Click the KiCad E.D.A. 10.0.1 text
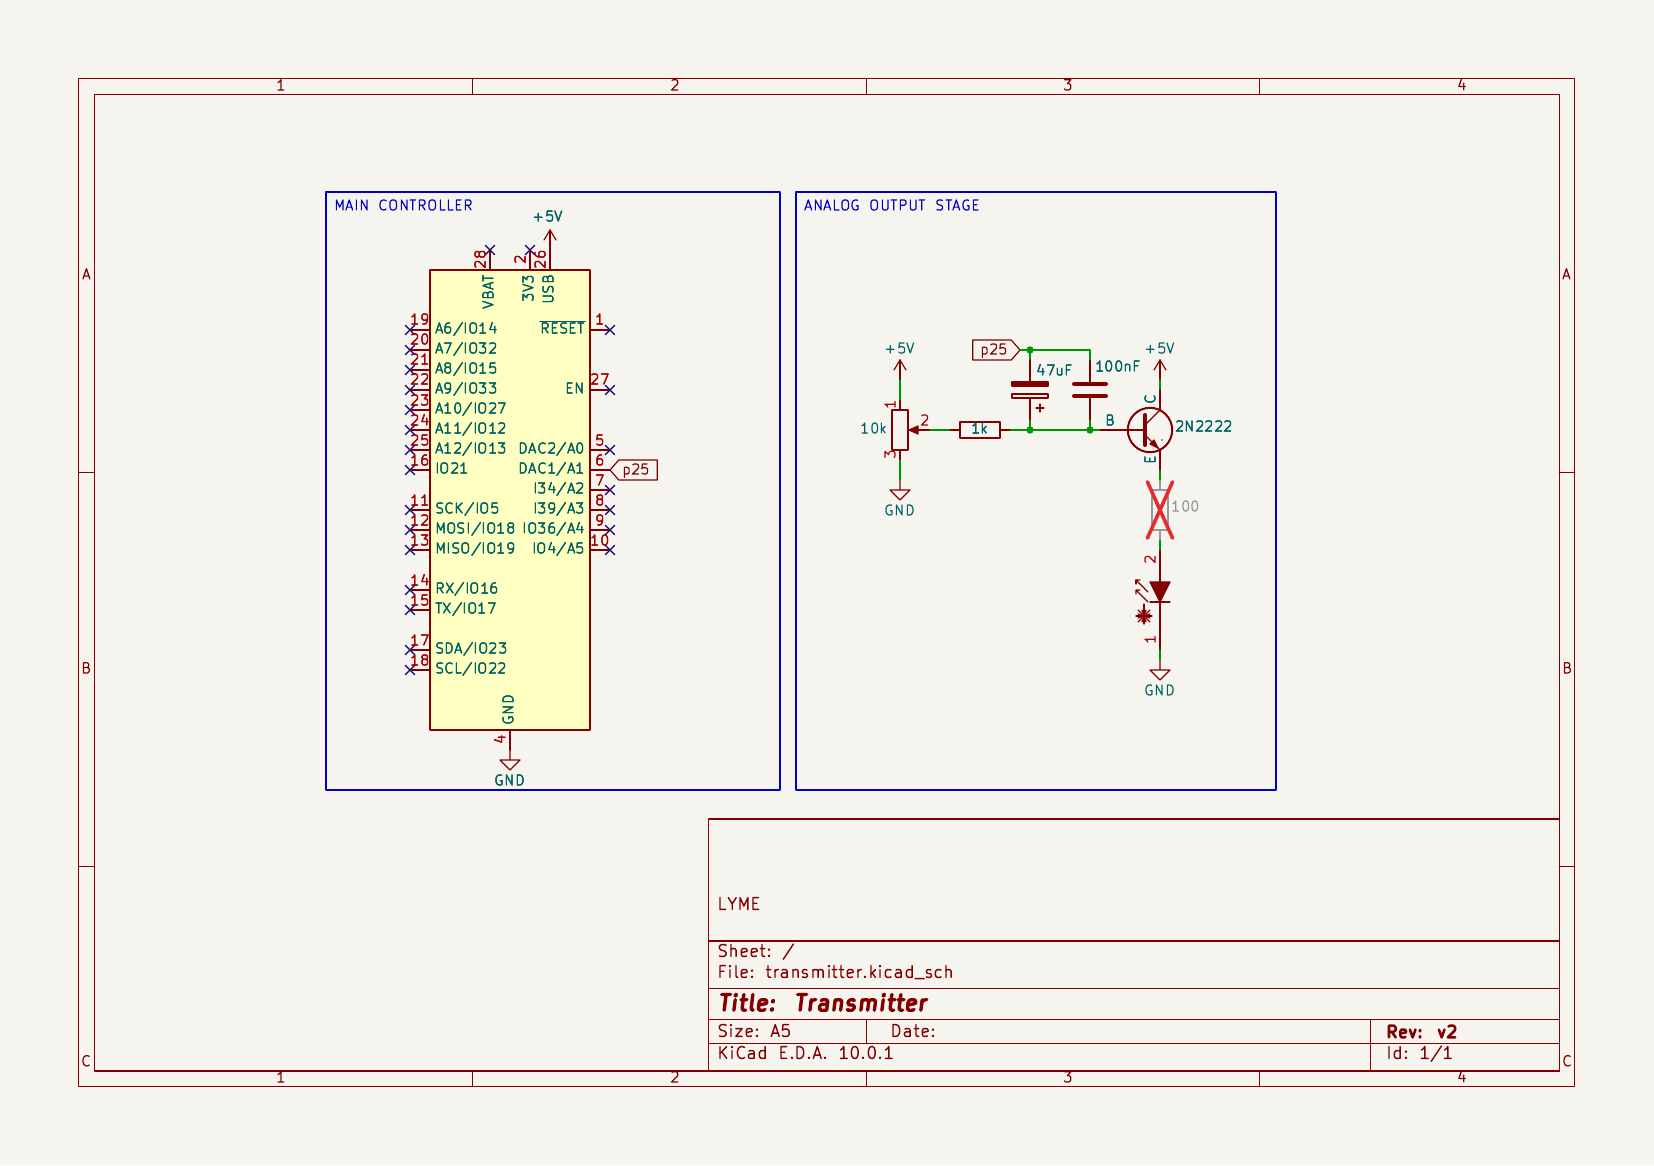 coord(806,1054)
